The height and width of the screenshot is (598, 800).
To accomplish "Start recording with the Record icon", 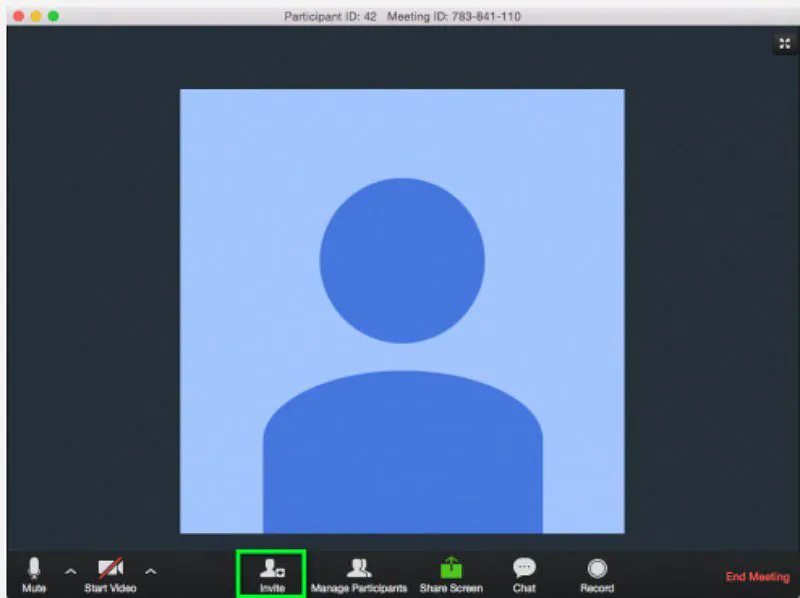I will [x=597, y=568].
